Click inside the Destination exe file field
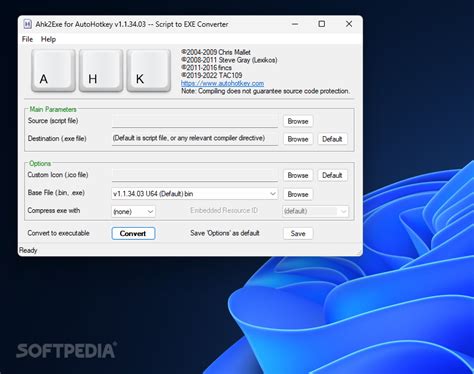The image size is (474, 374). (x=195, y=139)
